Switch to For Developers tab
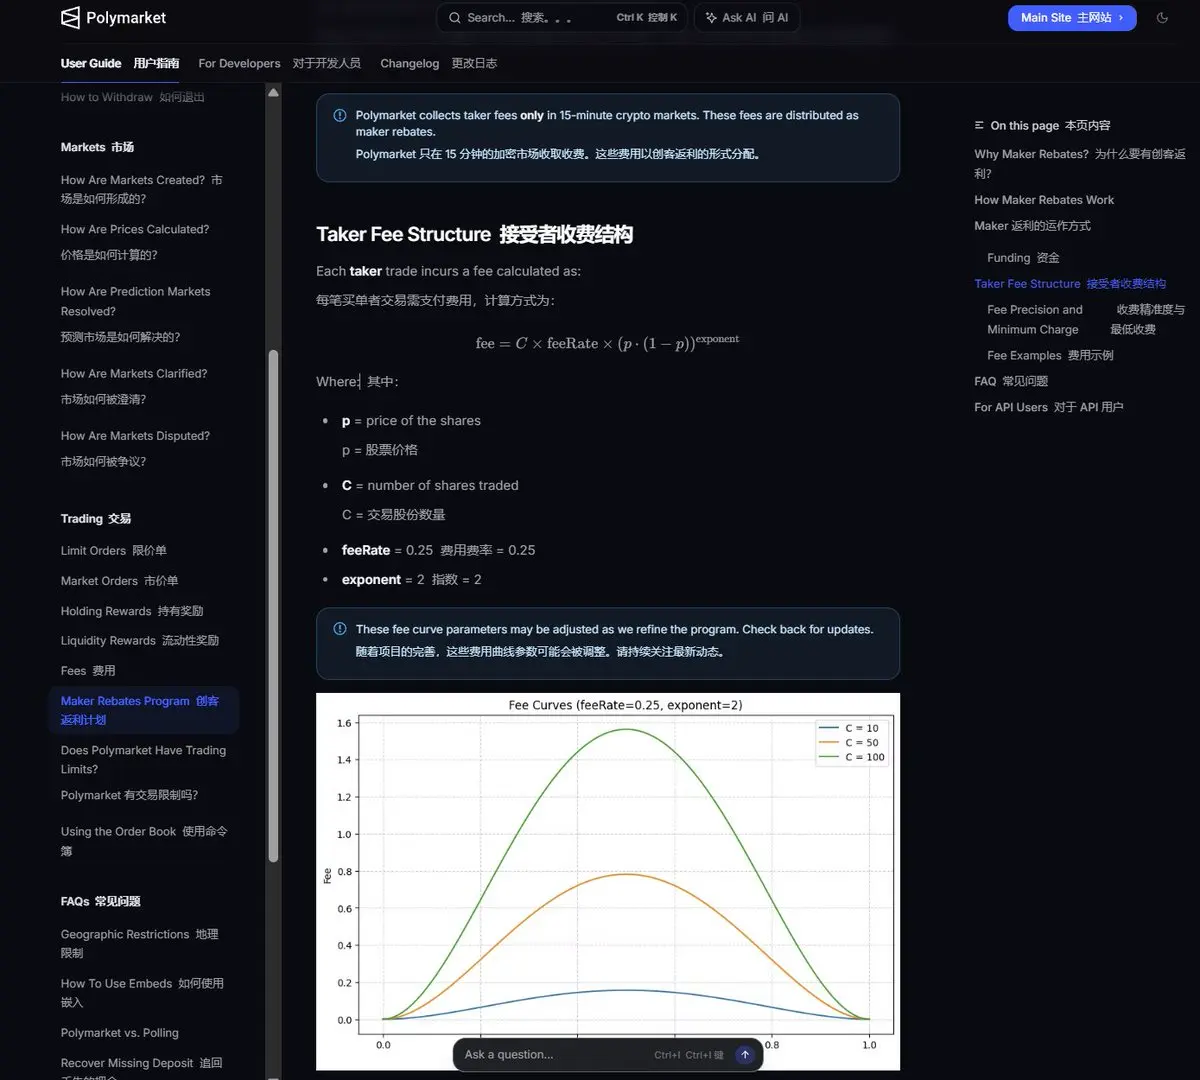The image size is (1200, 1080). pos(239,63)
